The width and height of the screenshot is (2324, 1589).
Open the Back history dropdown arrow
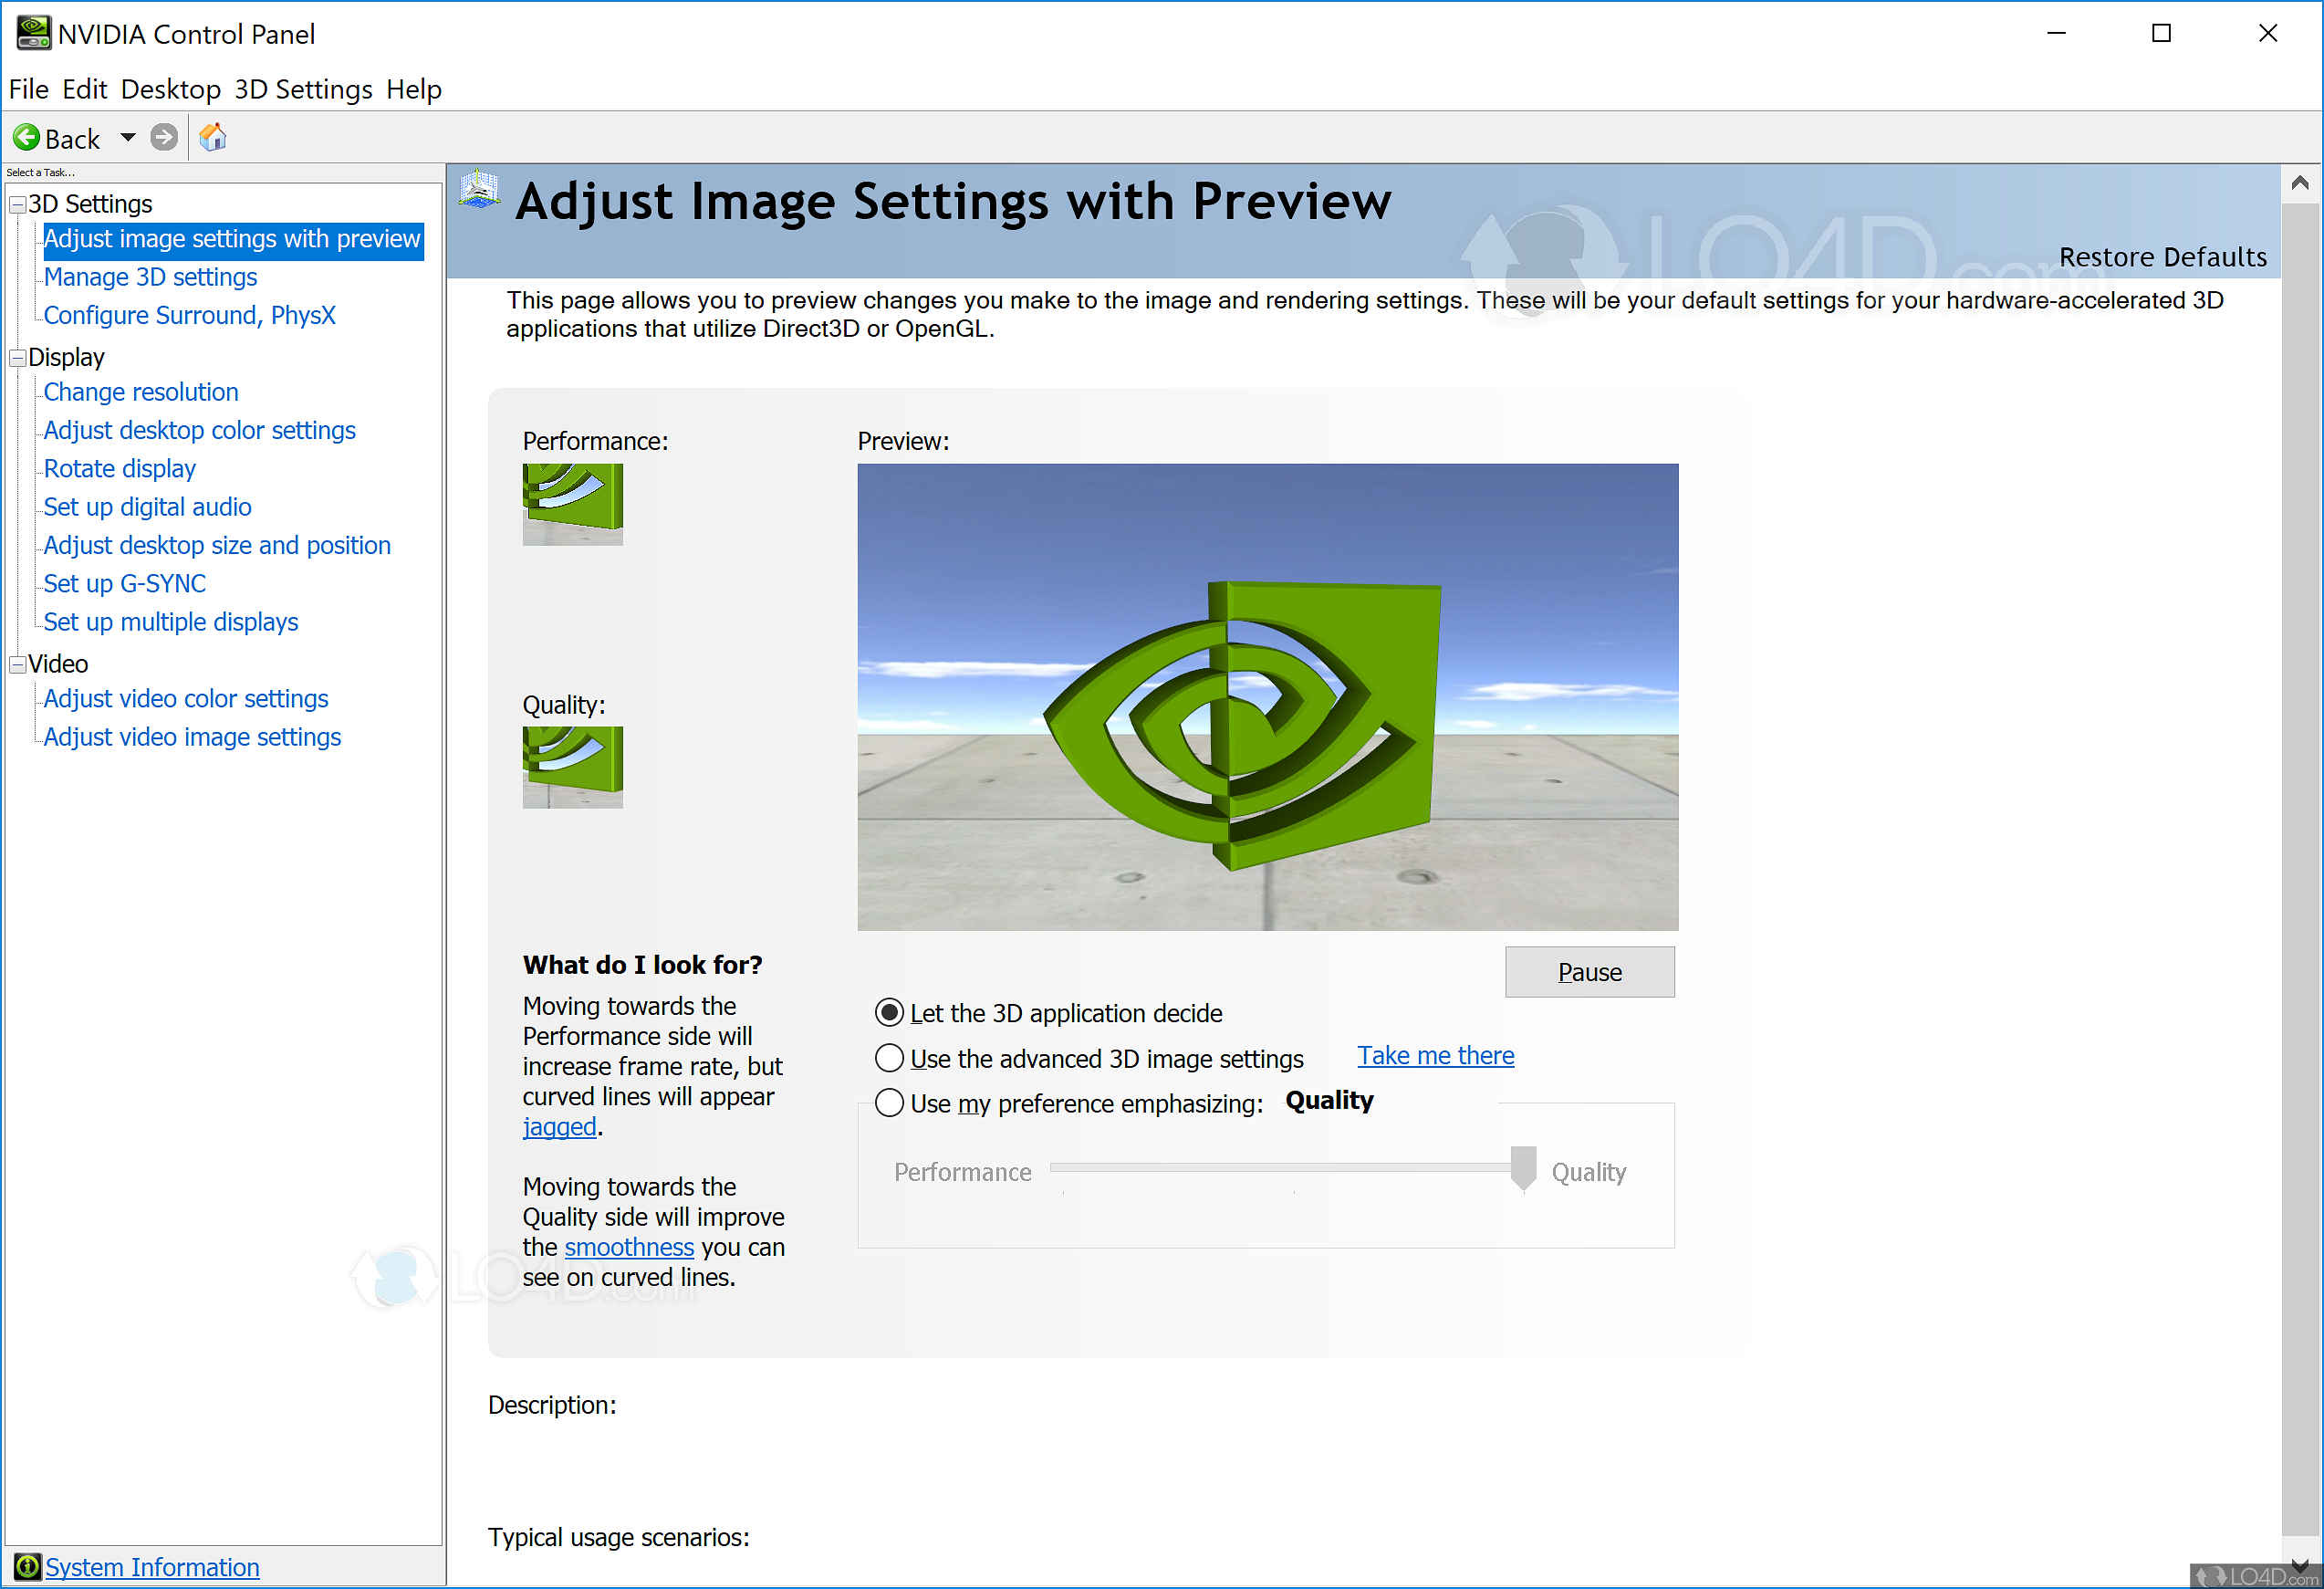(x=128, y=137)
